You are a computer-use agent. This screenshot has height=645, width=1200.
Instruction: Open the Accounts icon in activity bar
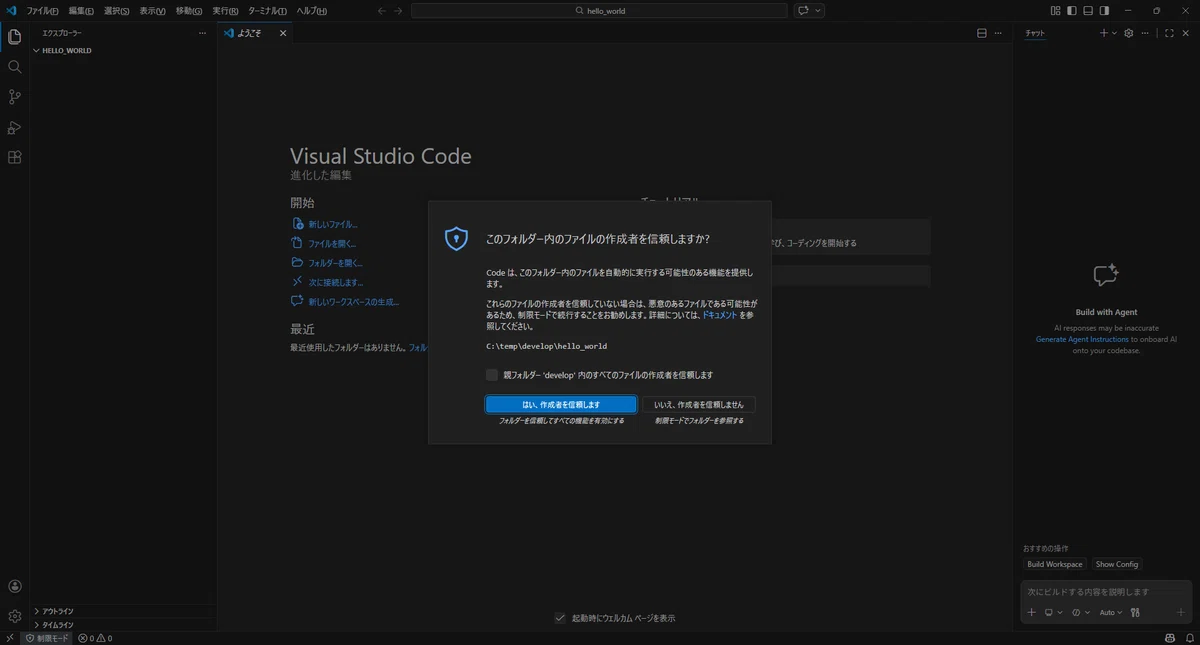point(14,587)
